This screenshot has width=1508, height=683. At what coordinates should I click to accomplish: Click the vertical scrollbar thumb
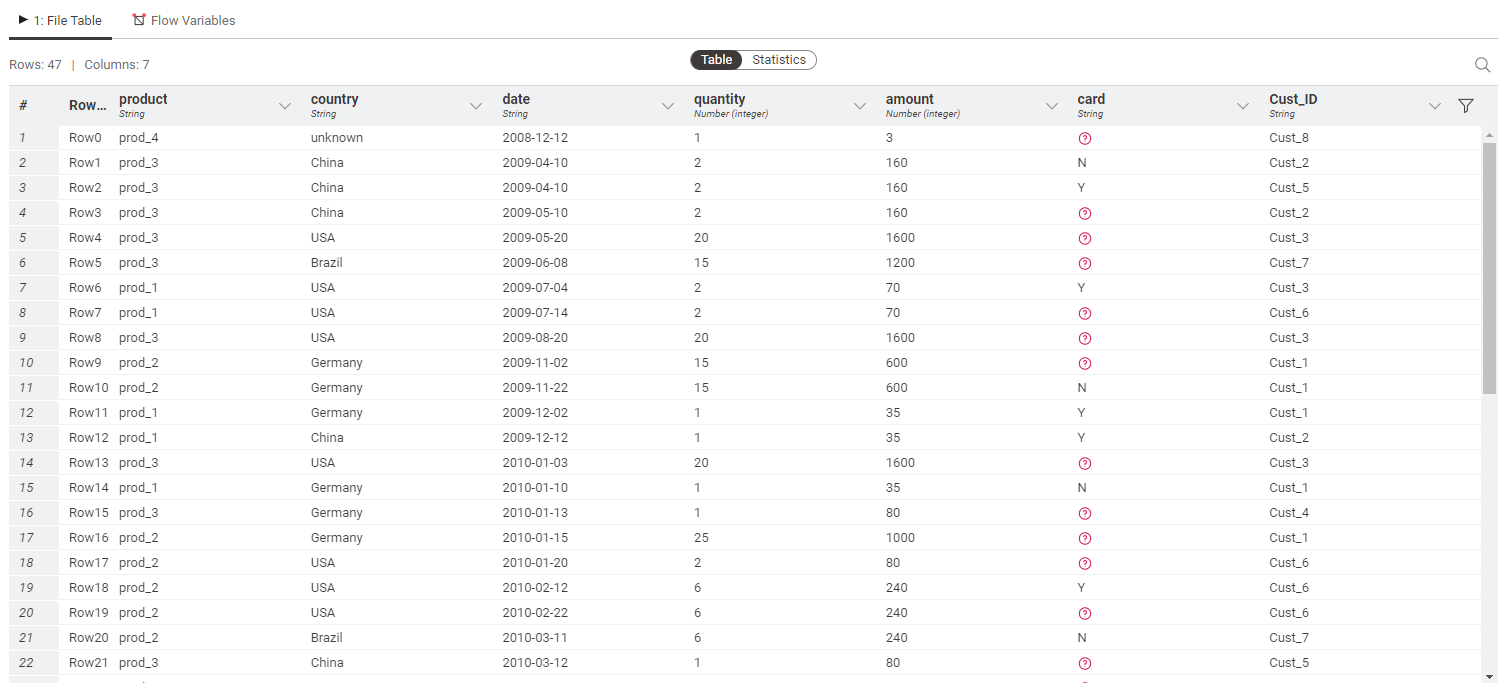coord(1489,268)
